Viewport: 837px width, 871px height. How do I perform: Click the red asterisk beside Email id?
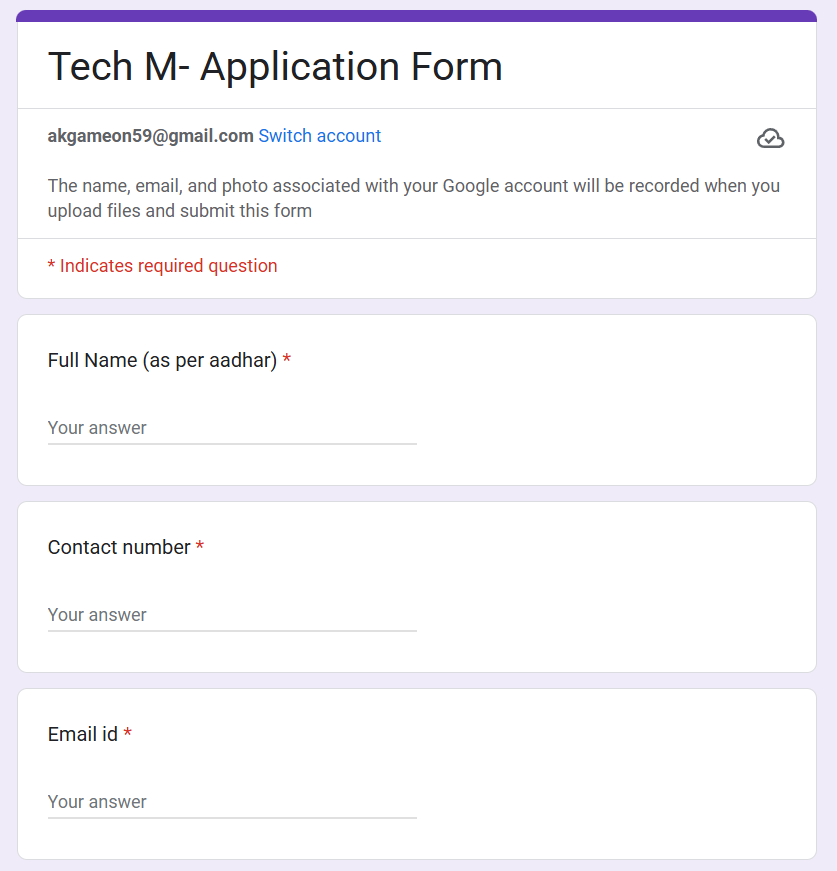point(128,734)
